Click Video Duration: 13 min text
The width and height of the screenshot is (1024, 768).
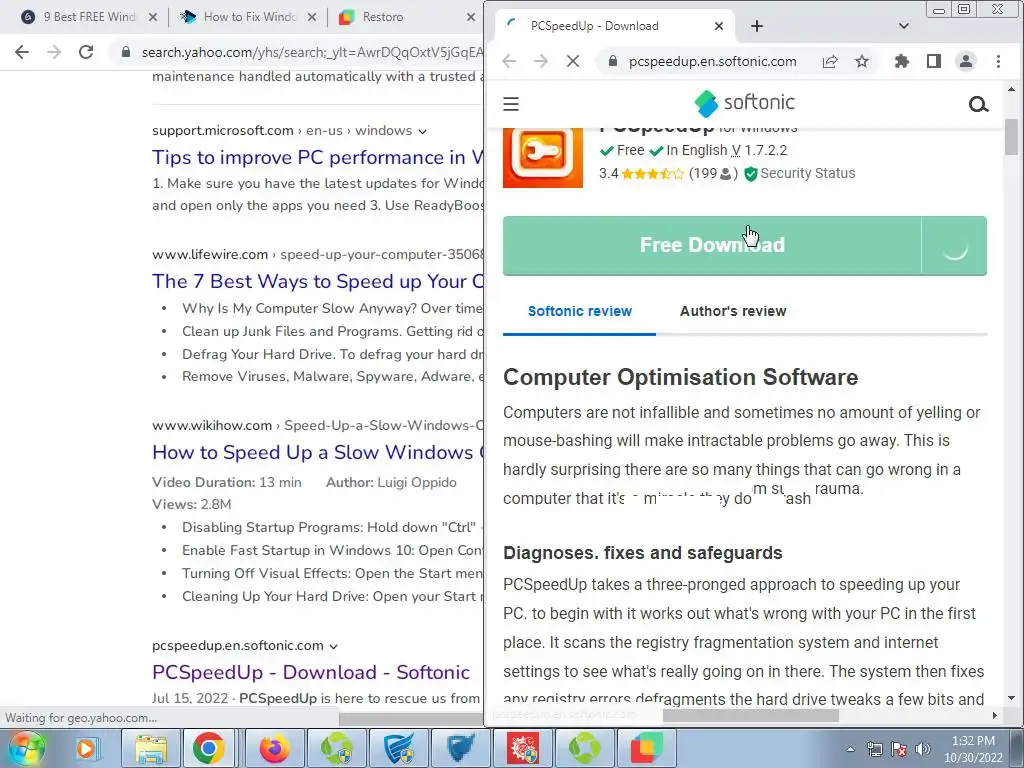(x=227, y=483)
